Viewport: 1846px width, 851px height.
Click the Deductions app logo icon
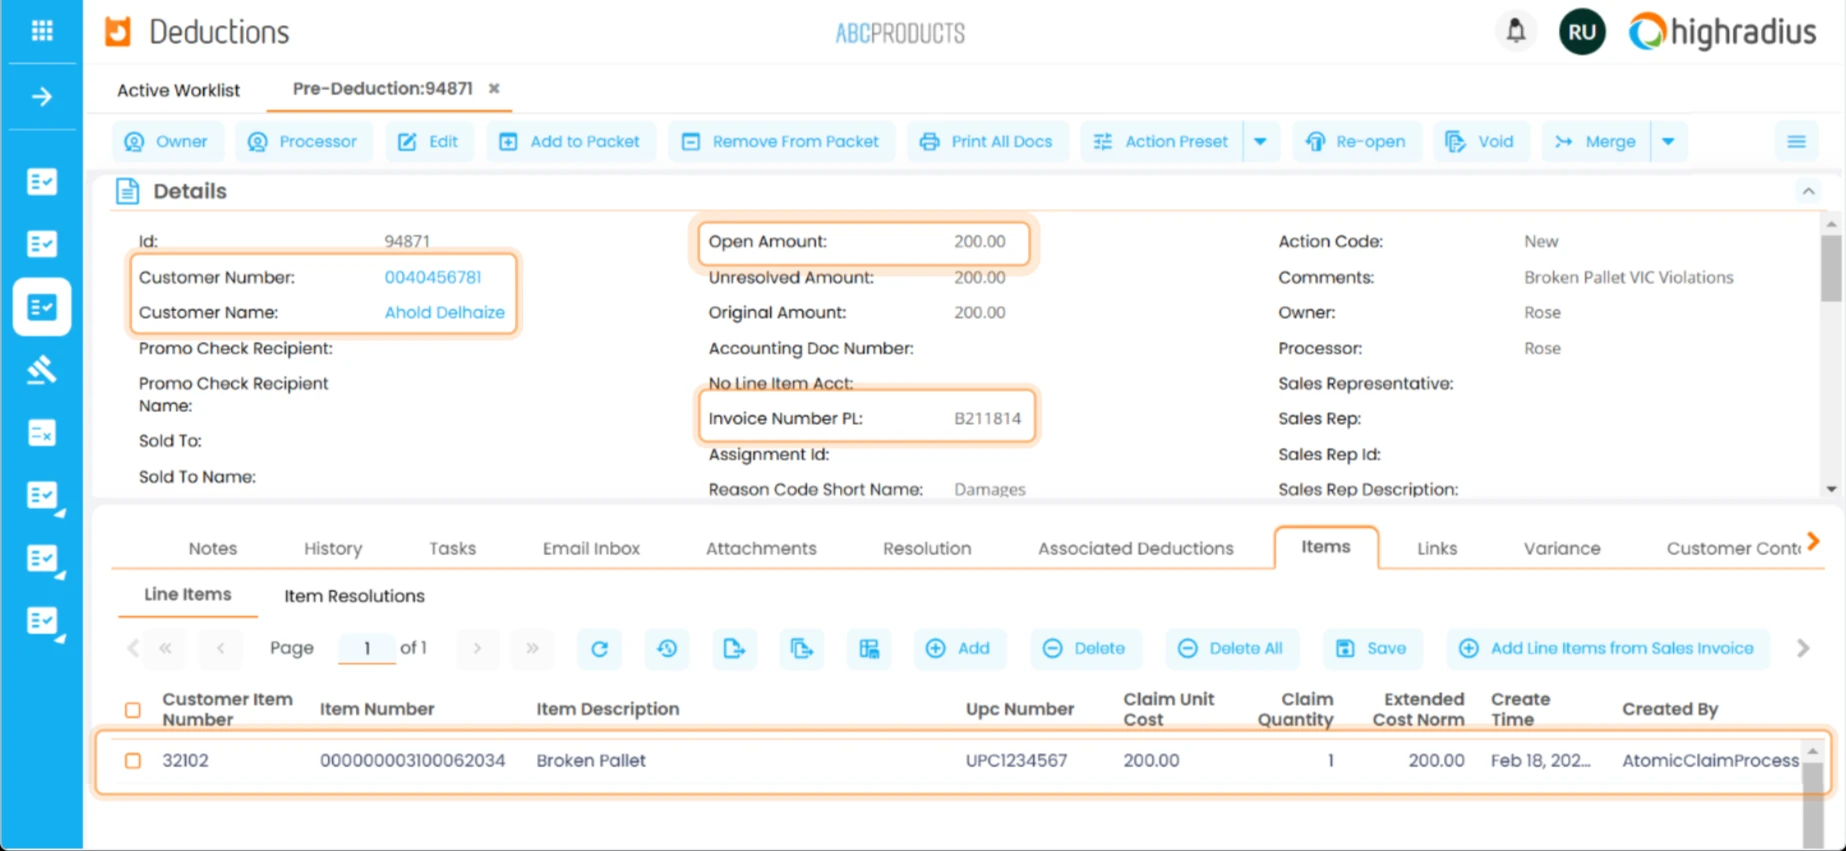click(118, 32)
